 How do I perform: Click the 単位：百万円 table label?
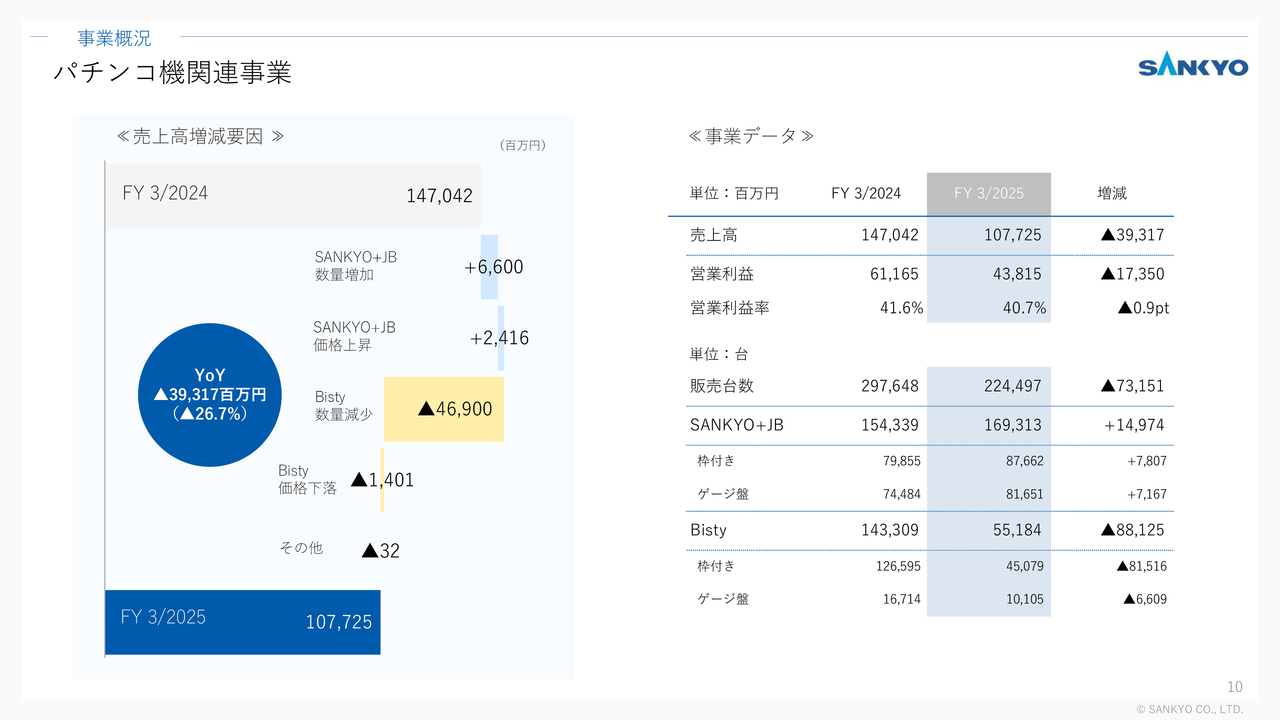coord(734,193)
